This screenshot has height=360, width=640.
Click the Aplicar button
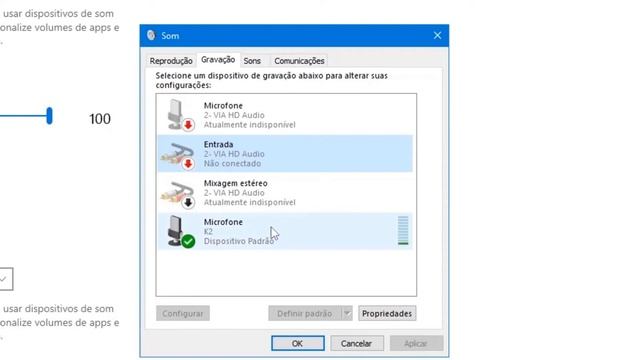[x=416, y=343]
